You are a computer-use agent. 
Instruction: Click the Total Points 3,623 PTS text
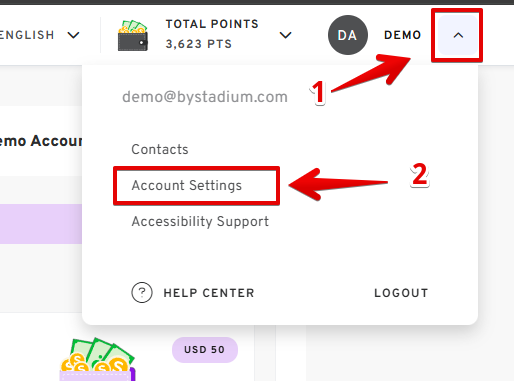point(212,34)
